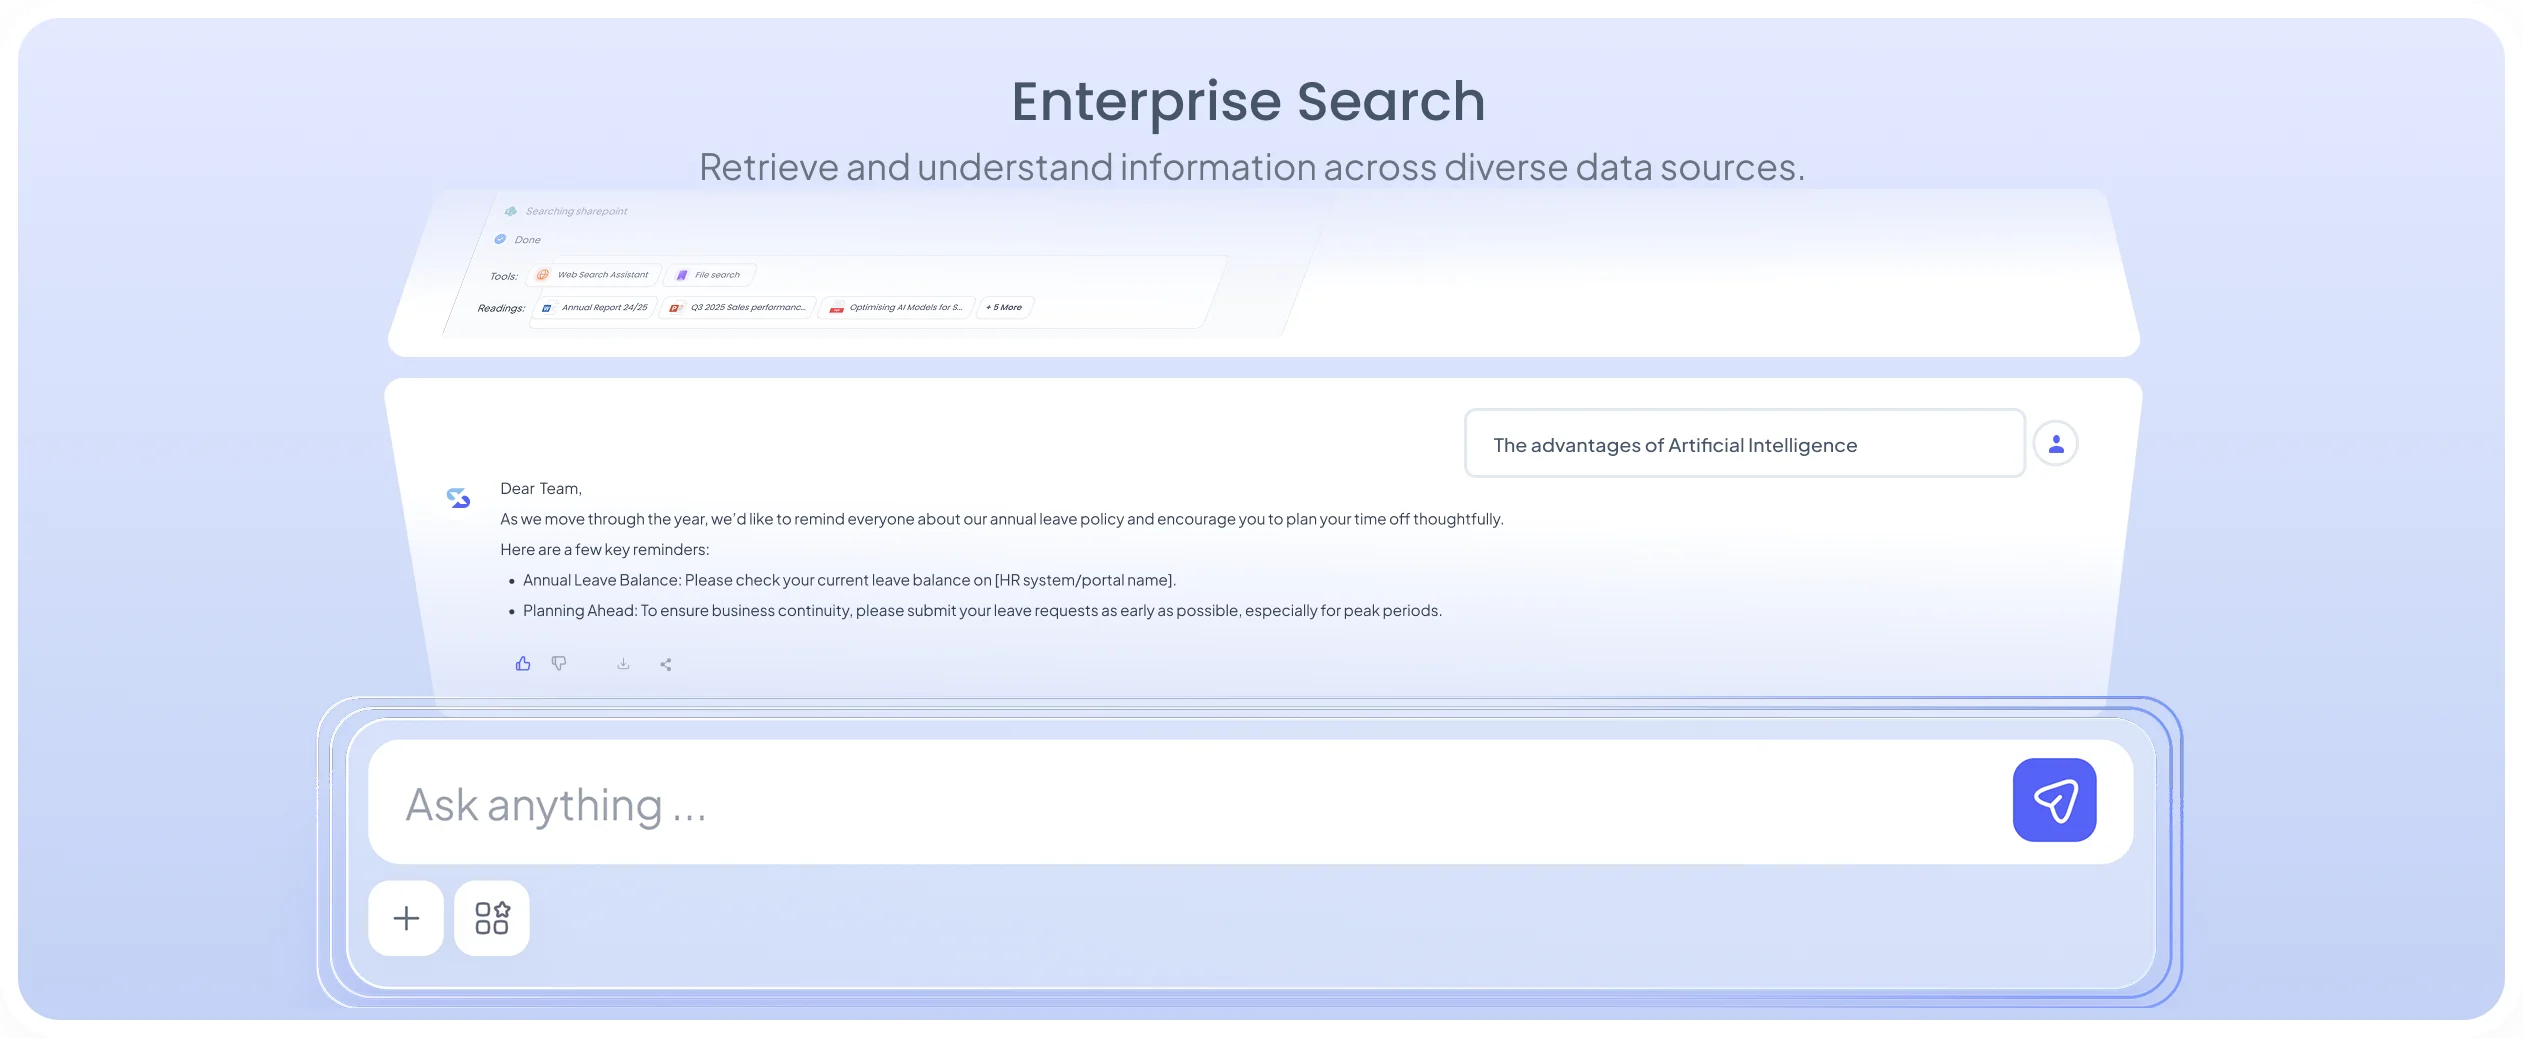The height and width of the screenshot is (1038, 2523).
Task: Click the share icon under the response
Action: [666, 663]
